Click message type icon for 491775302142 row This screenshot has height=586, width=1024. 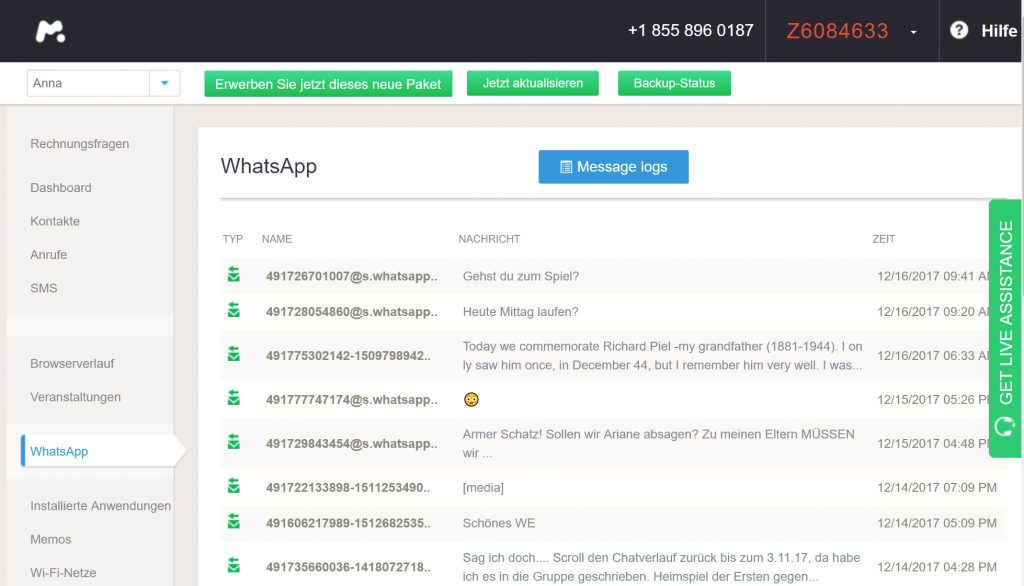(x=234, y=354)
